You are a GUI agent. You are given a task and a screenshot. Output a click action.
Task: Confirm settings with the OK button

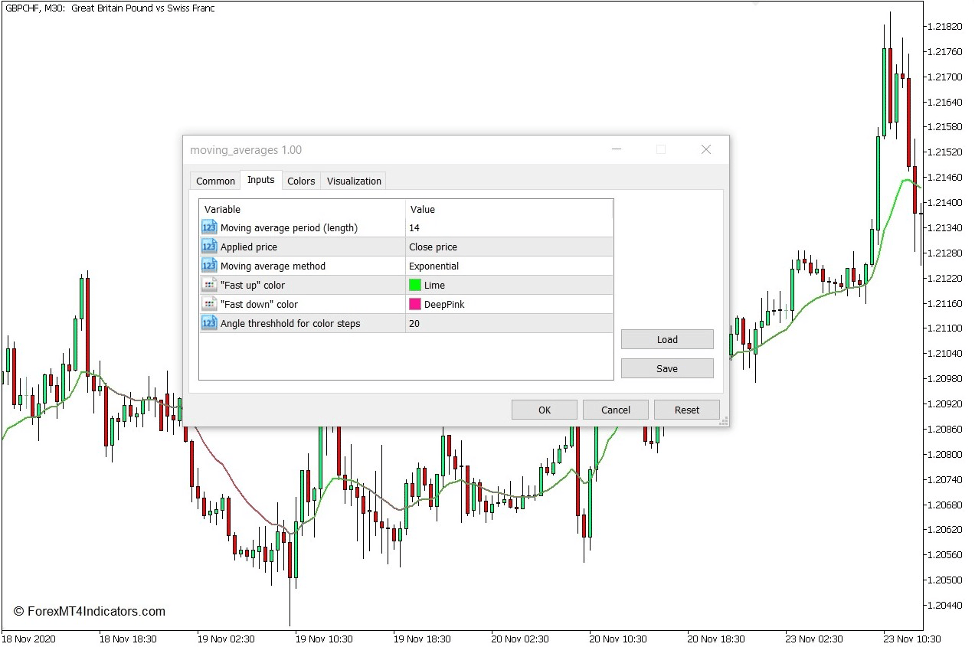[543, 409]
